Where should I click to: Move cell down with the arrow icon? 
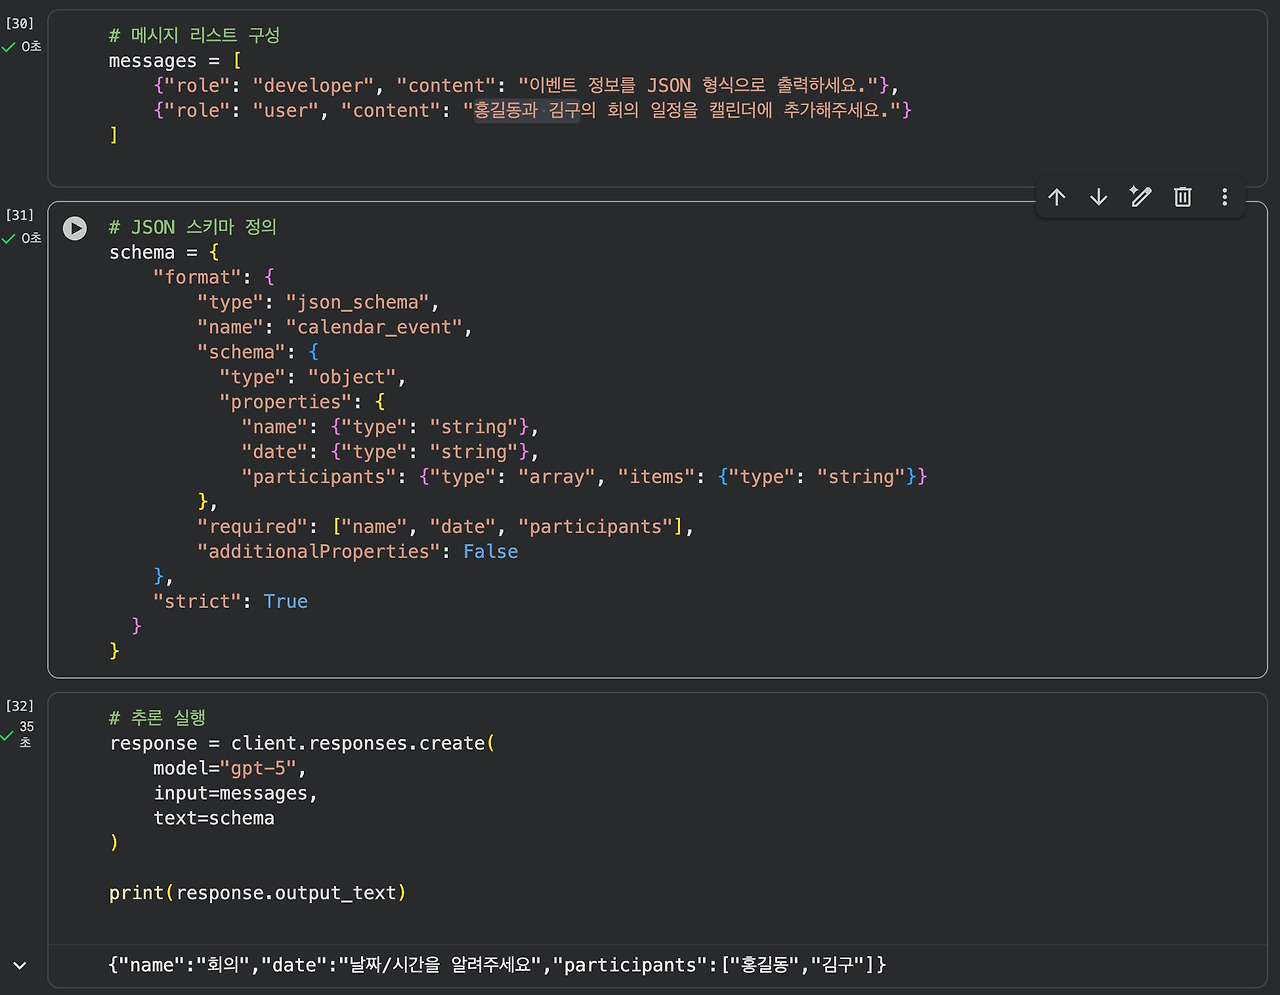point(1099,197)
